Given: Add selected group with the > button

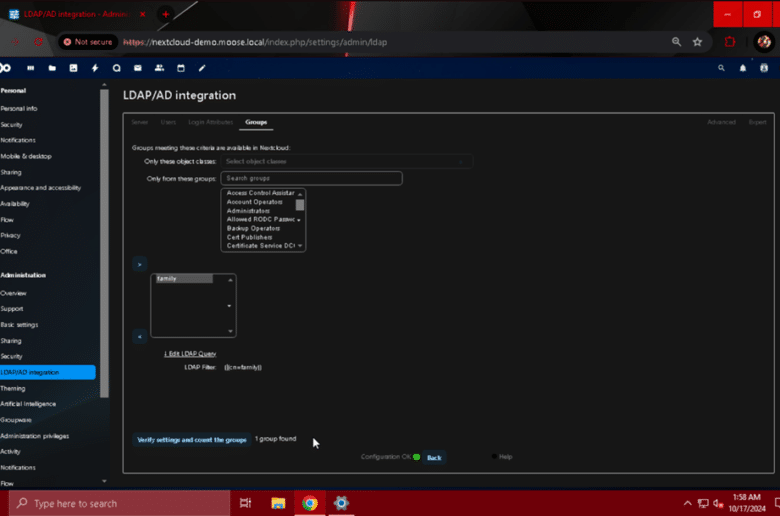Looking at the screenshot, I should (x=139, y=264).
